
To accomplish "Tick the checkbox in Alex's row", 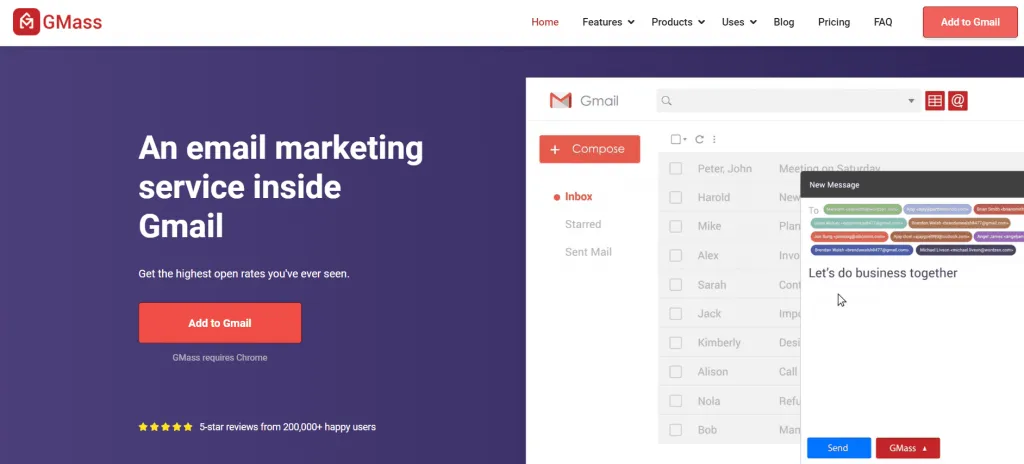I will 675,256.
